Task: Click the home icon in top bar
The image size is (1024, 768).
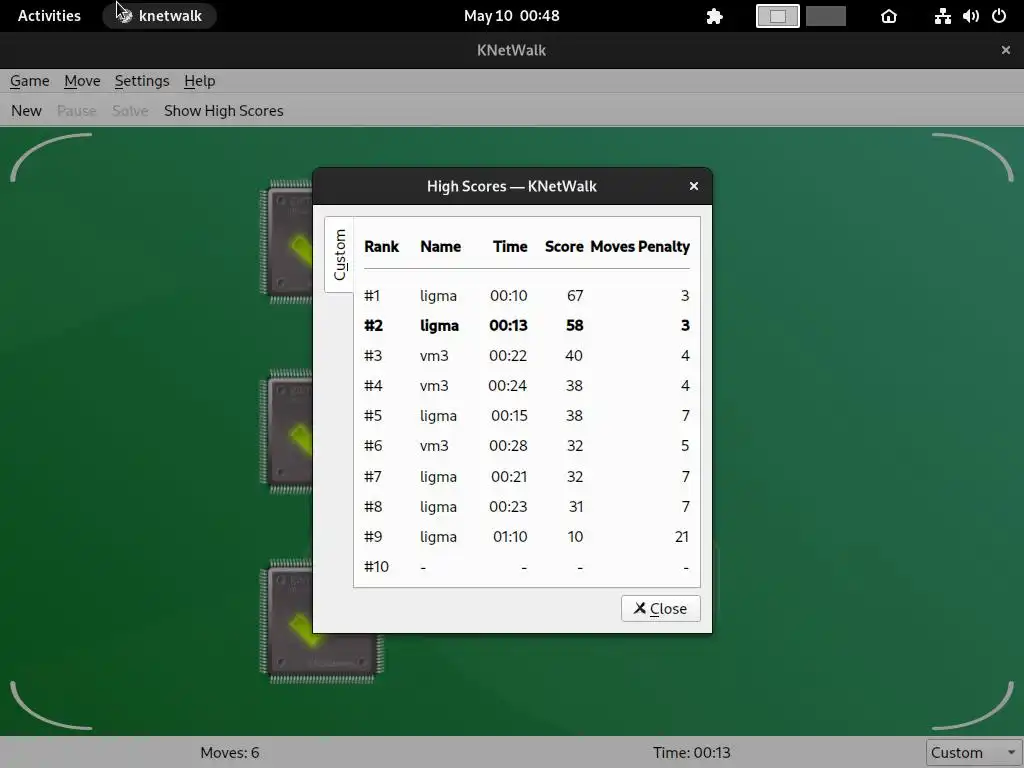Action: tap(889, 16)
